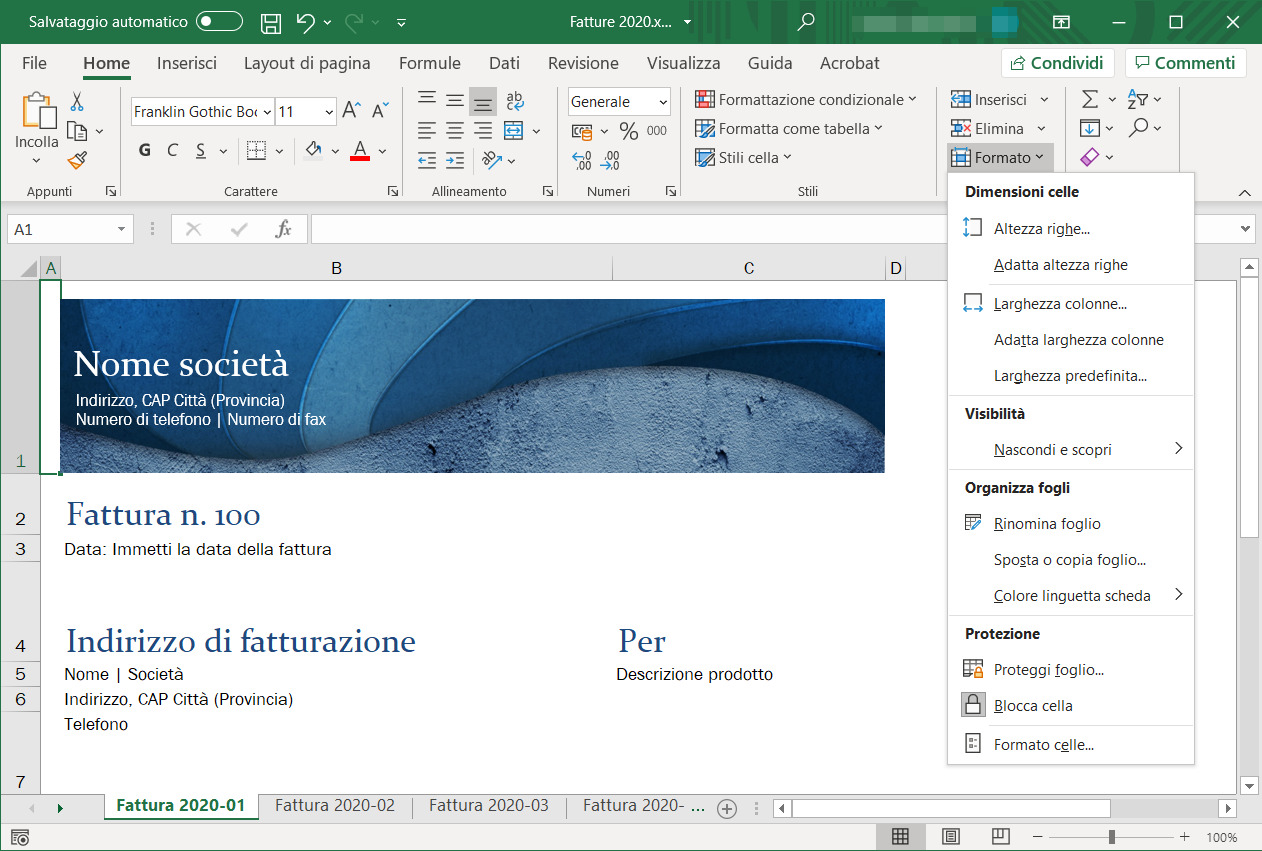Click the Save floppy disk icon
Screen dimensions: 1262x851
pyautogui.click(x=270, y=22)
